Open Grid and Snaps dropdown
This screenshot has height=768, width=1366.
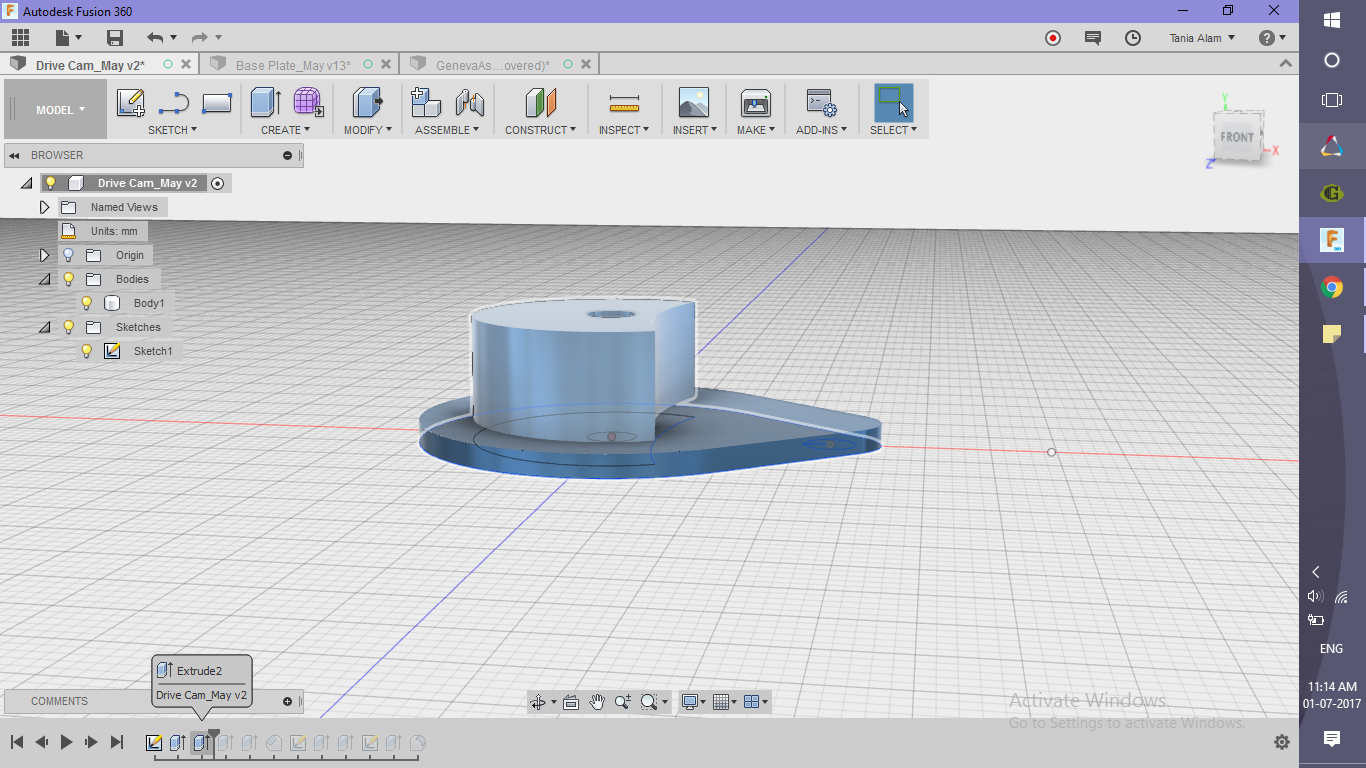[x=726, y=702]
